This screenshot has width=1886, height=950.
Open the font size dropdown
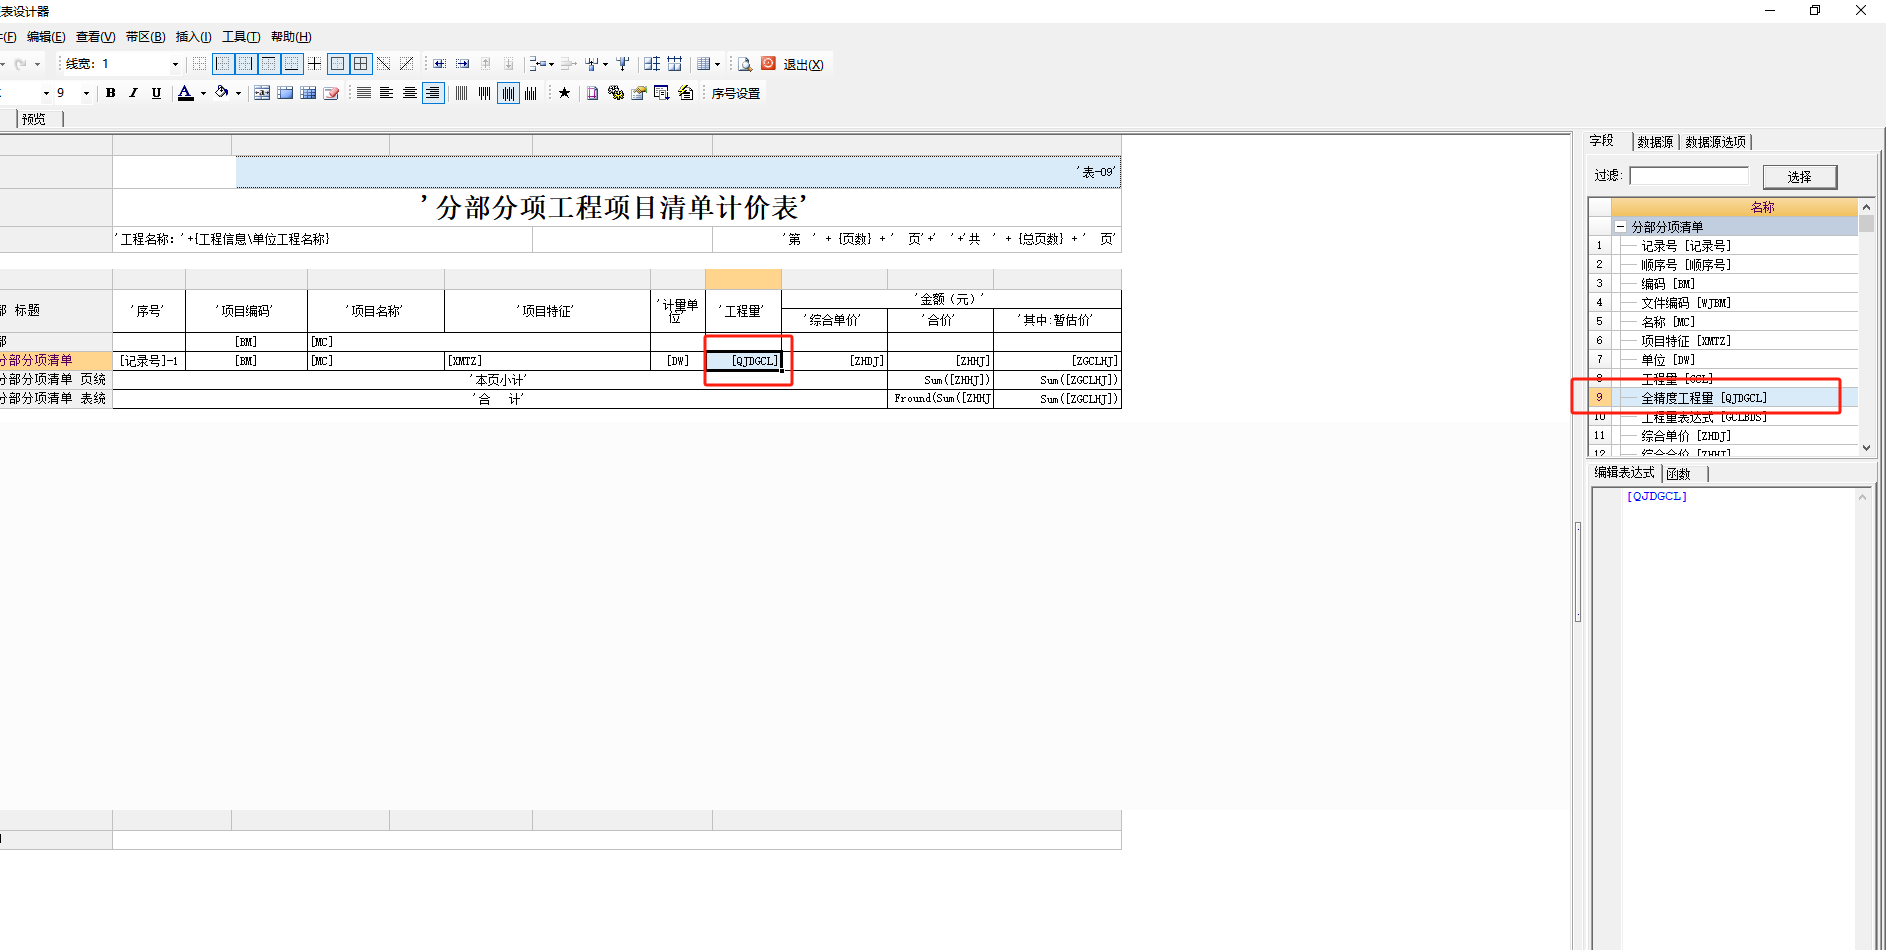[86, 93]
